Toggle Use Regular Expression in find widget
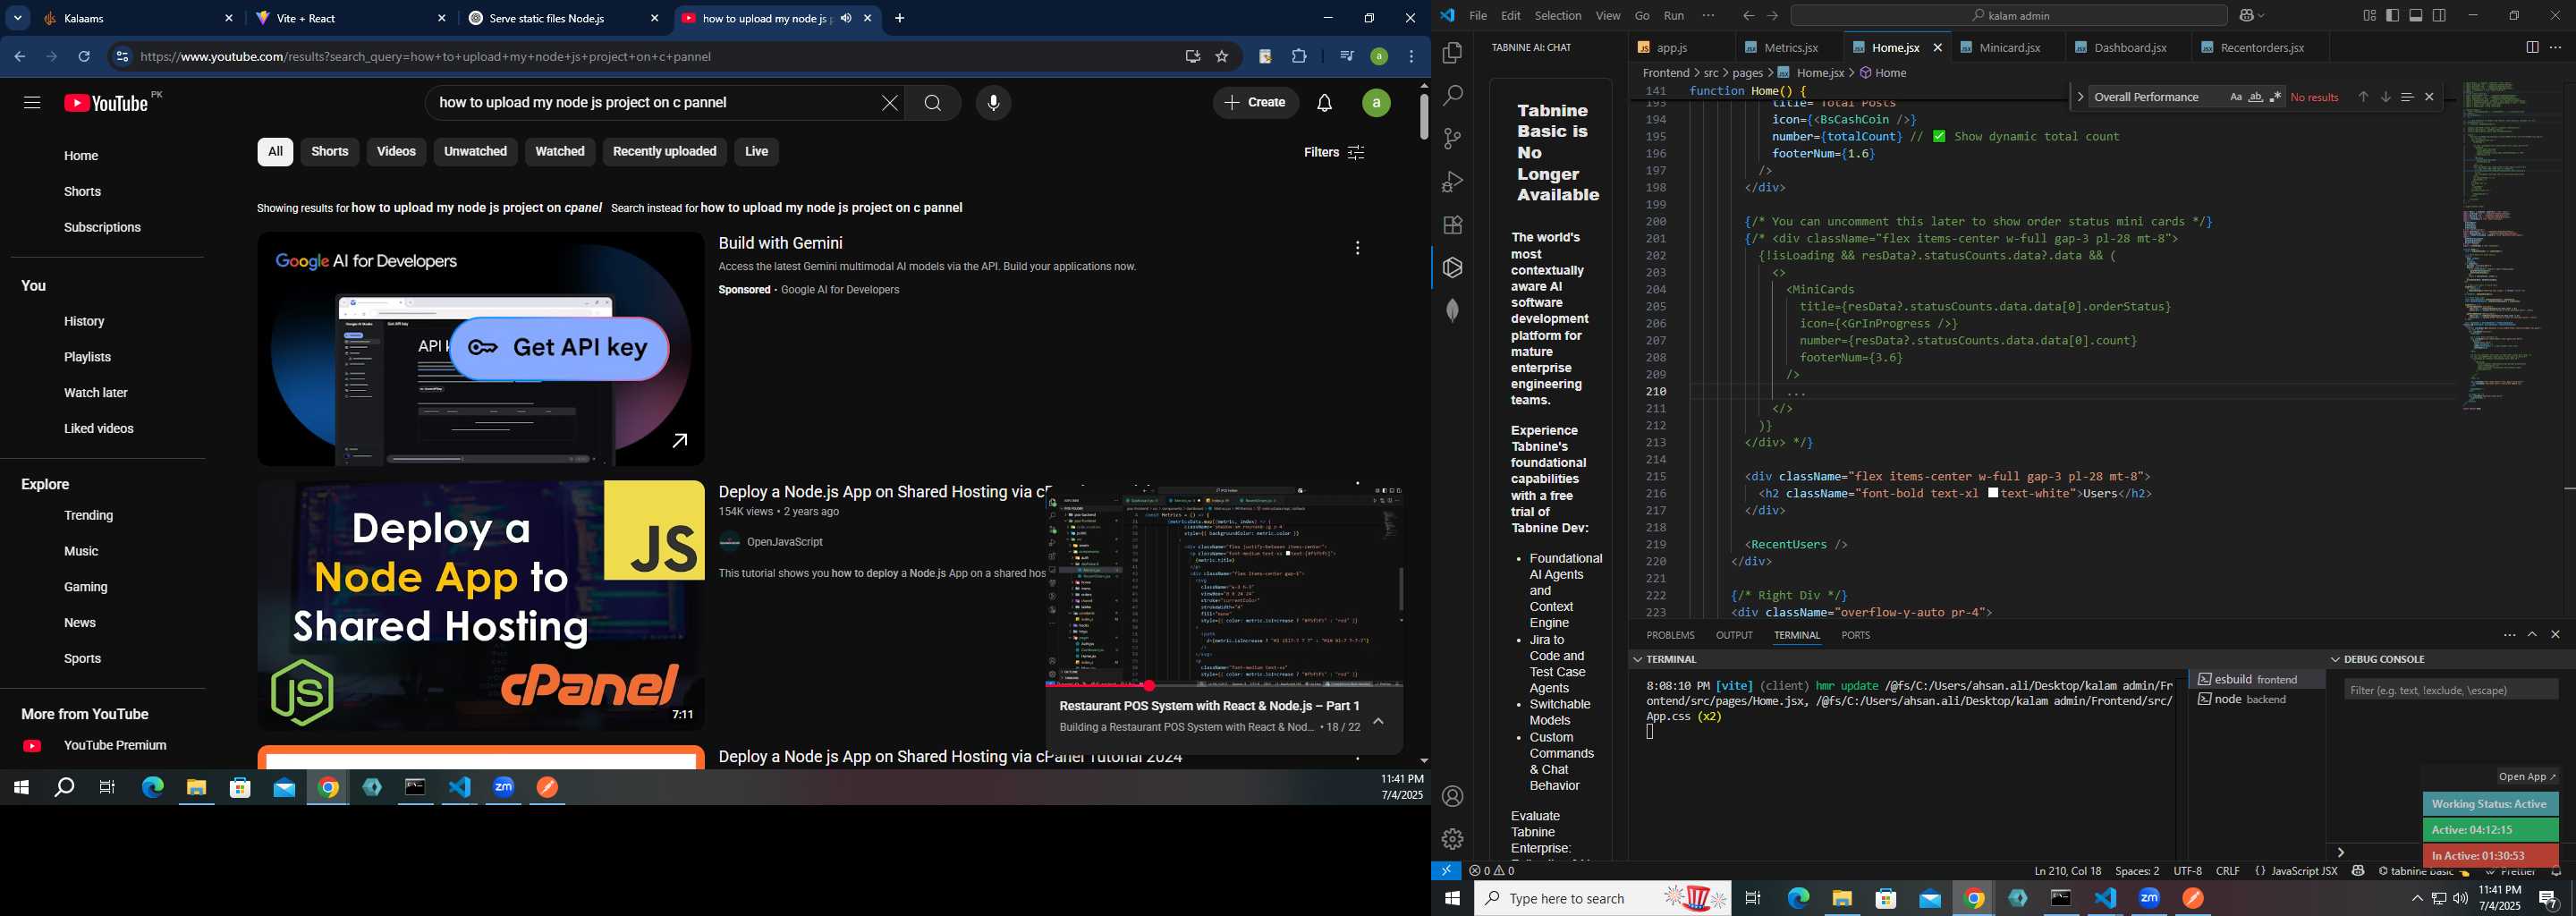 2275,97
